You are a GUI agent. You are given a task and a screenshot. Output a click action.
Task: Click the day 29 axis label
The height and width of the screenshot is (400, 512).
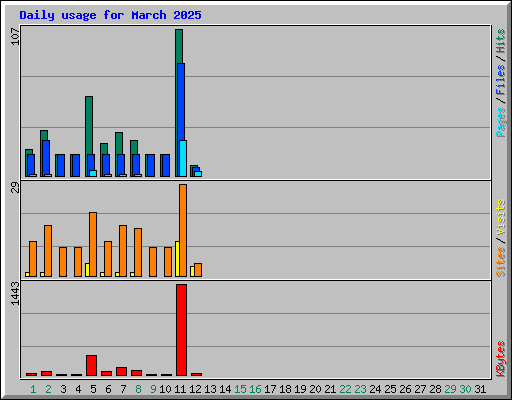click(450, 389)
